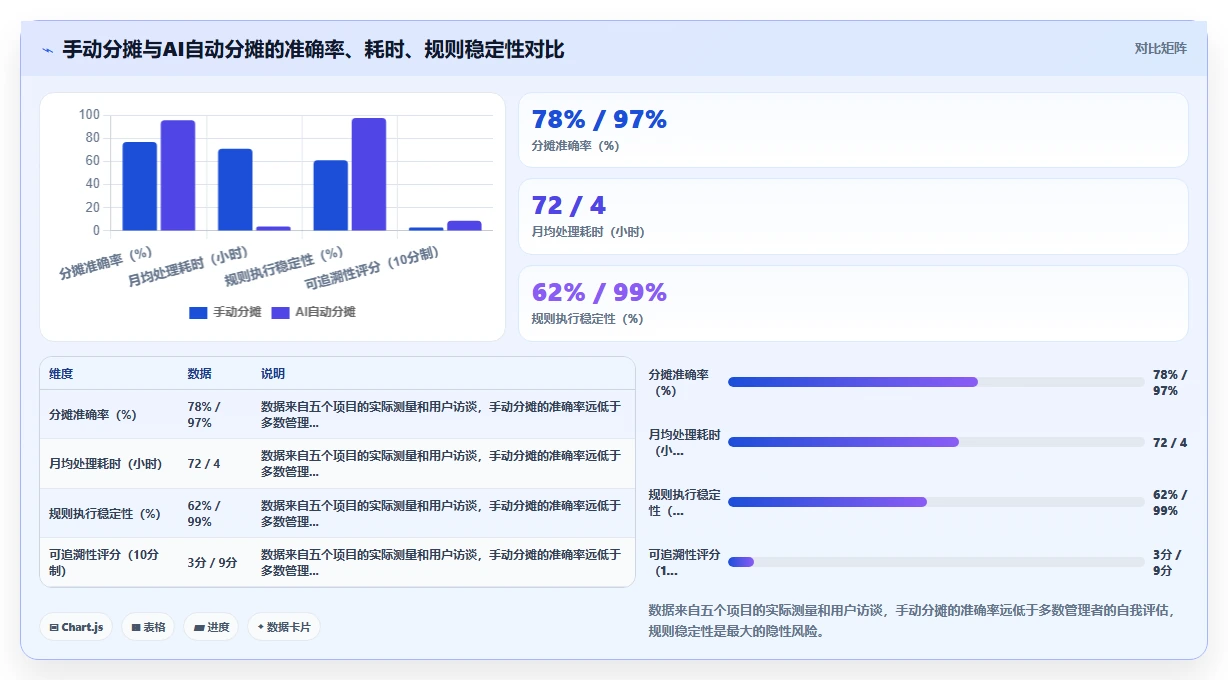Click the 分摊准确率 progress bar
The height and width of the screenshot is (680, 1228).
point(936,382)
